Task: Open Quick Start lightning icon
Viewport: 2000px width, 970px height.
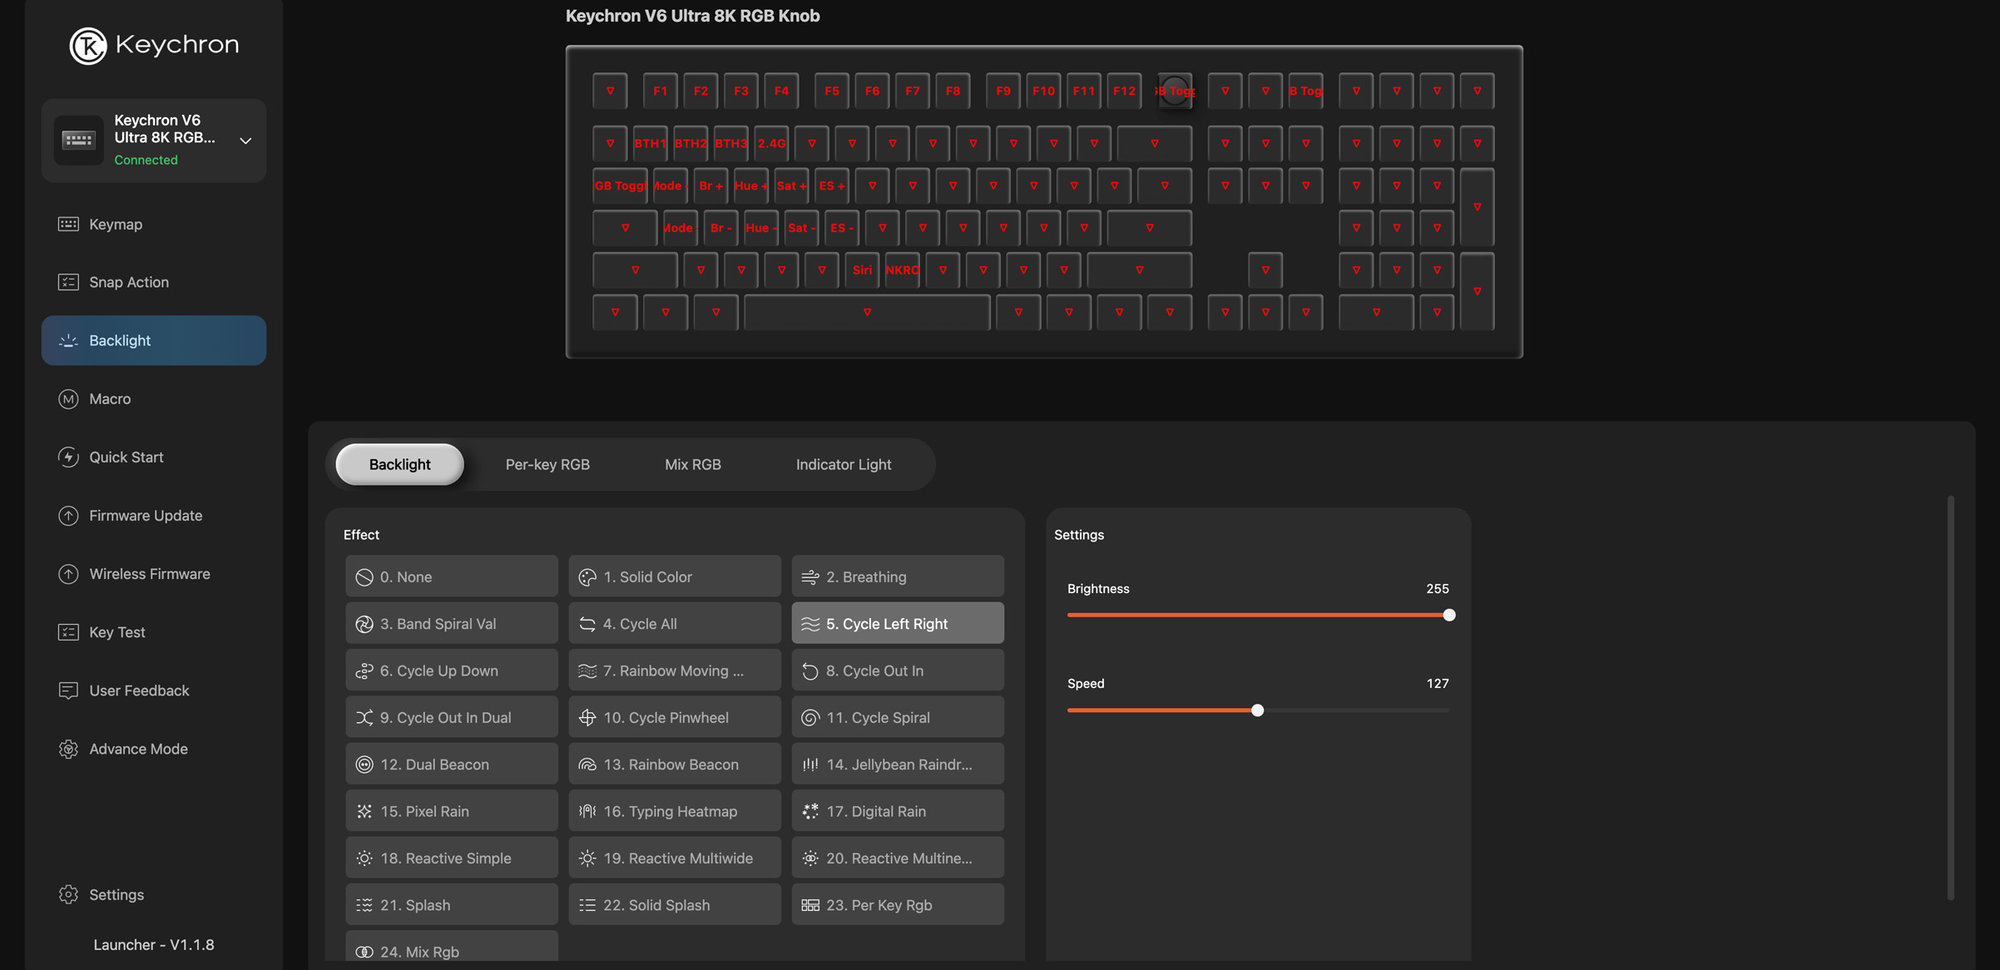Action: pyautogui.click(x=68, y=457)
